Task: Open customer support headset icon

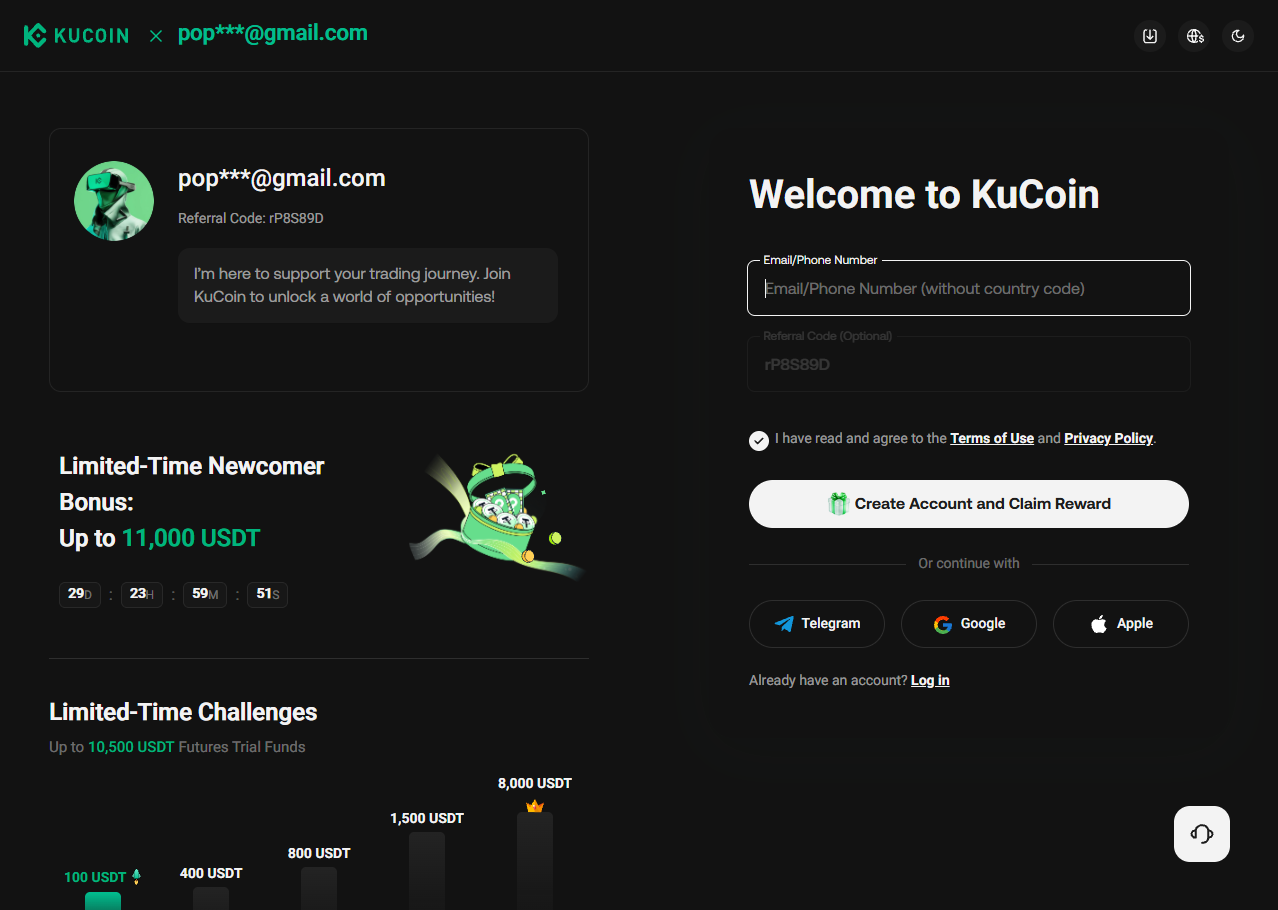Action: 1201,833
